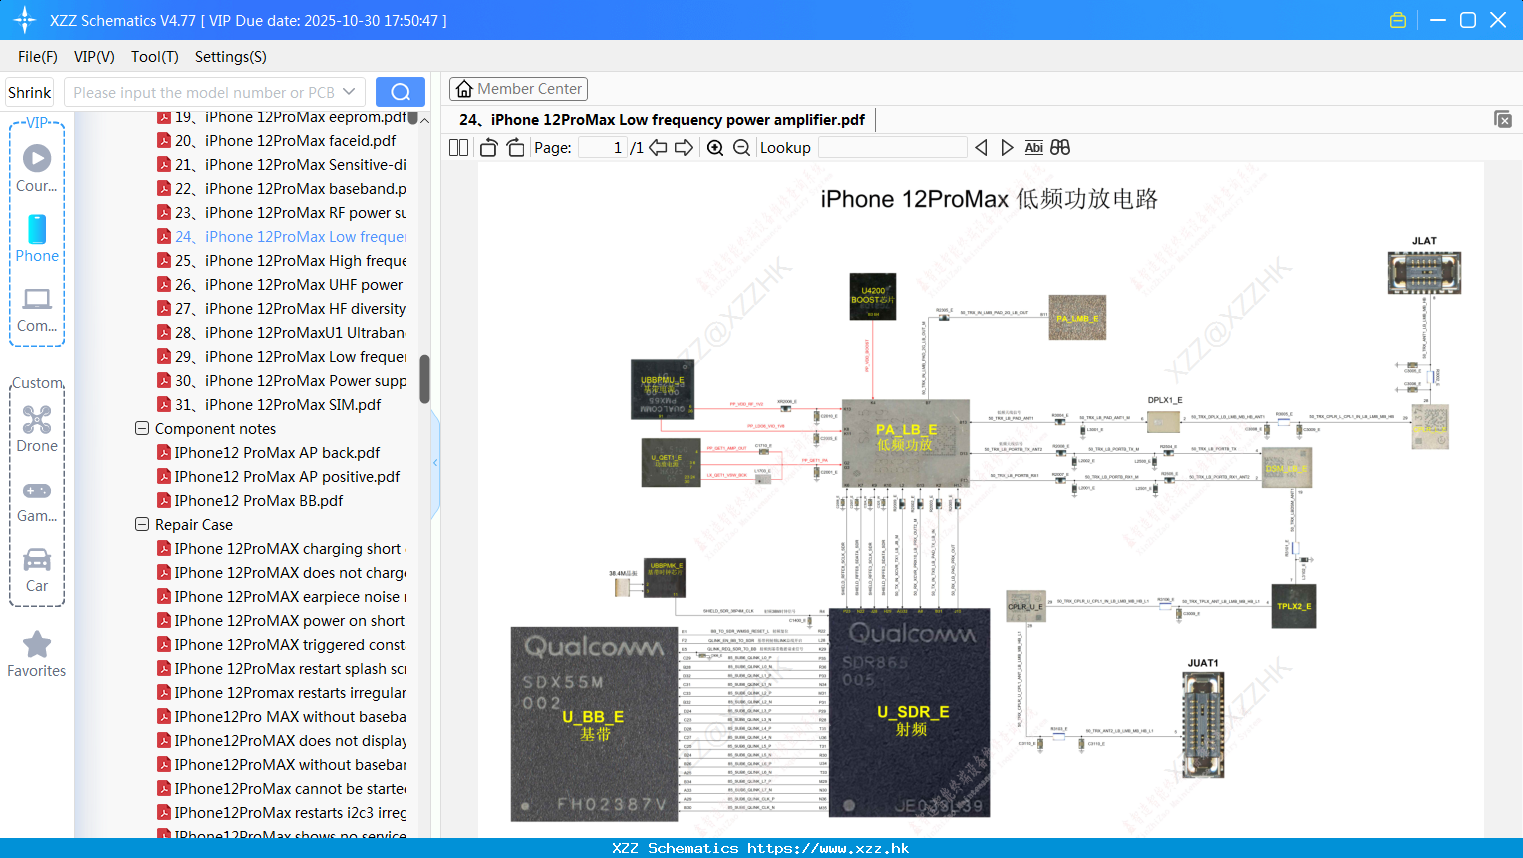Click the yellow toolbox icon in title bar

coord(1397,20)
